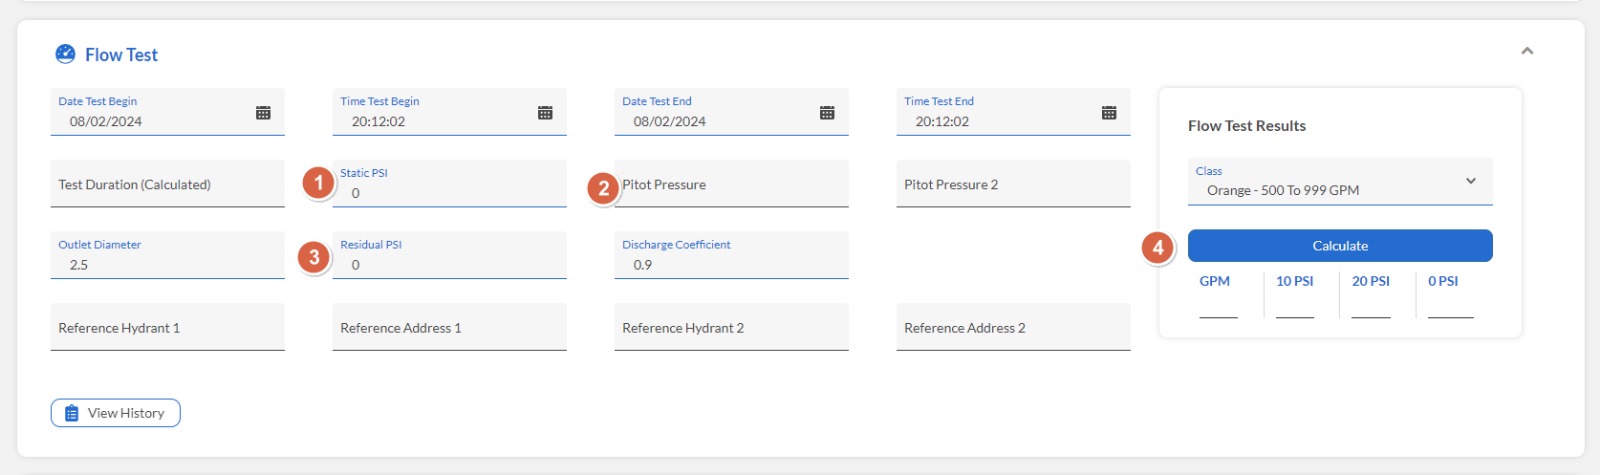This screenshot has width=1600, height=475.
Task: Click the Reference Address 2 field
Action: pyautogui.click(x=1013, y=328)
